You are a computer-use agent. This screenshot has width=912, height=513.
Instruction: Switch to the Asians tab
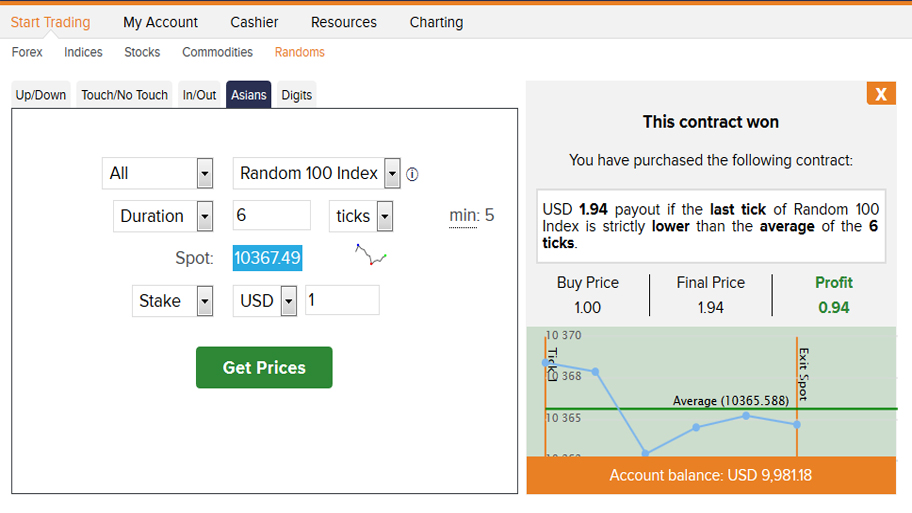[248, 95]
